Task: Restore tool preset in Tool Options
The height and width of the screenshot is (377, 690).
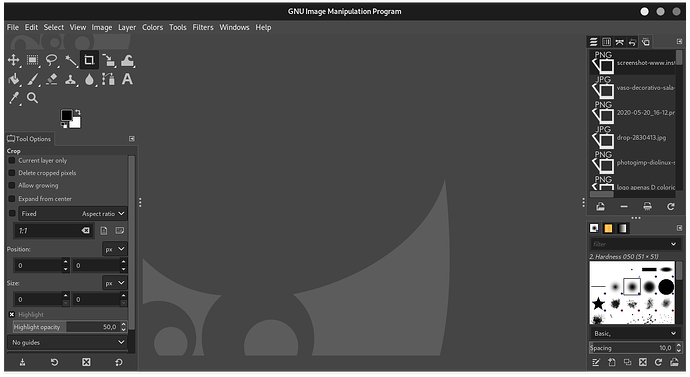Action: coord(54,362)
